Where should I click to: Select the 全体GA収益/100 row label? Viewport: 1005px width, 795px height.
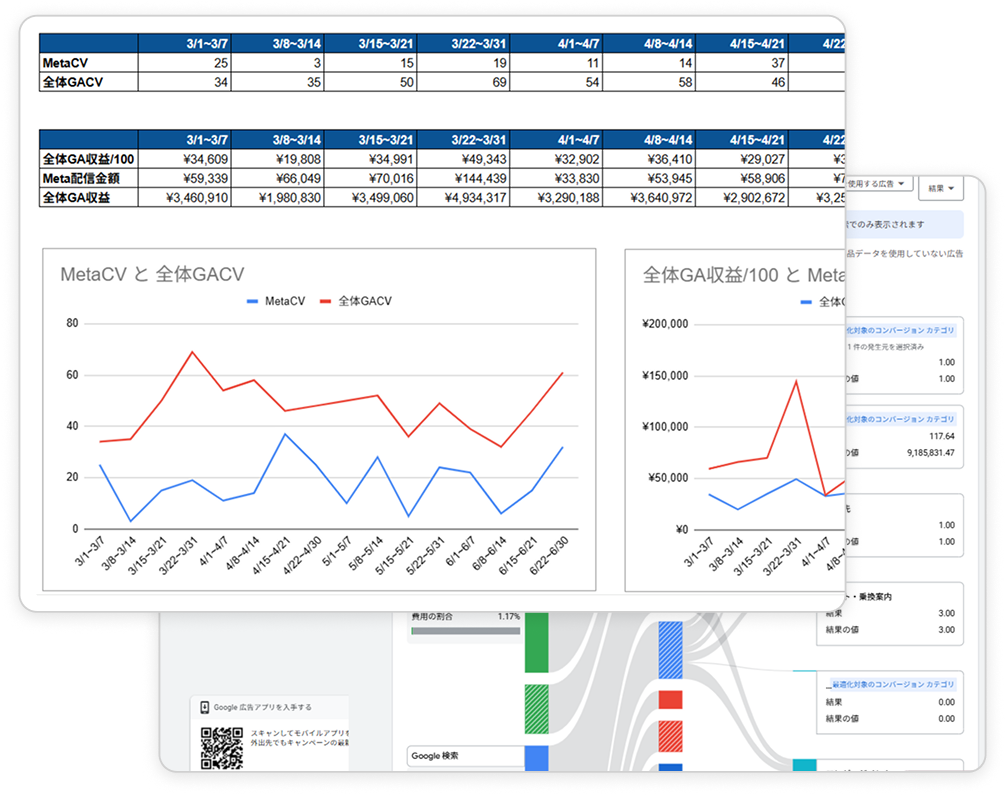[88, 159]
